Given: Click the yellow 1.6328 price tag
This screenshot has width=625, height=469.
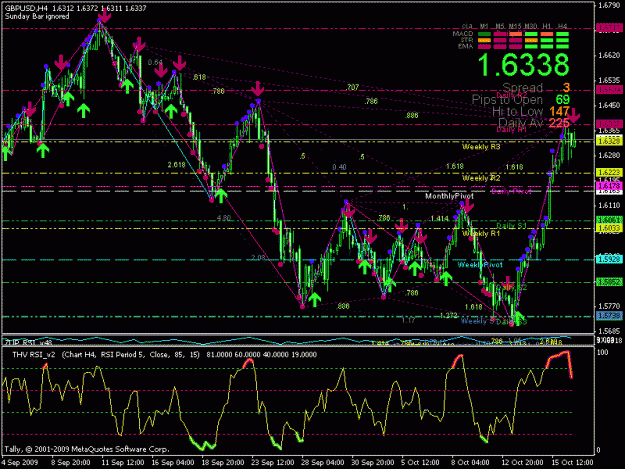Looking at the screenshot, I should pyautogui.click(x=609, y=141).
